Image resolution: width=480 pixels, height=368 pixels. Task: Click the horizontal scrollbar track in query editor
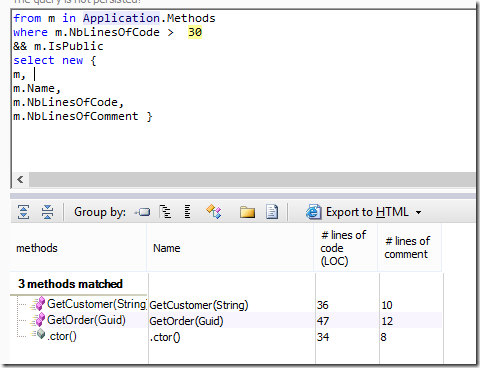click(x=252, y=179)
